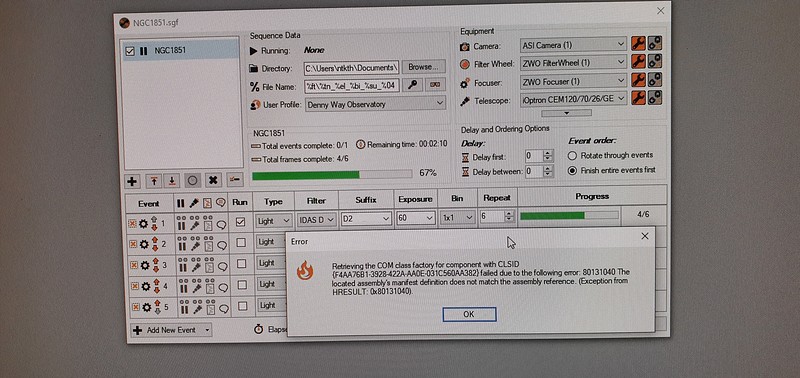The width and height of the screenshot is (800, 378).
Task: Check the Run checkbox for event 3
Action: point(241,263)
